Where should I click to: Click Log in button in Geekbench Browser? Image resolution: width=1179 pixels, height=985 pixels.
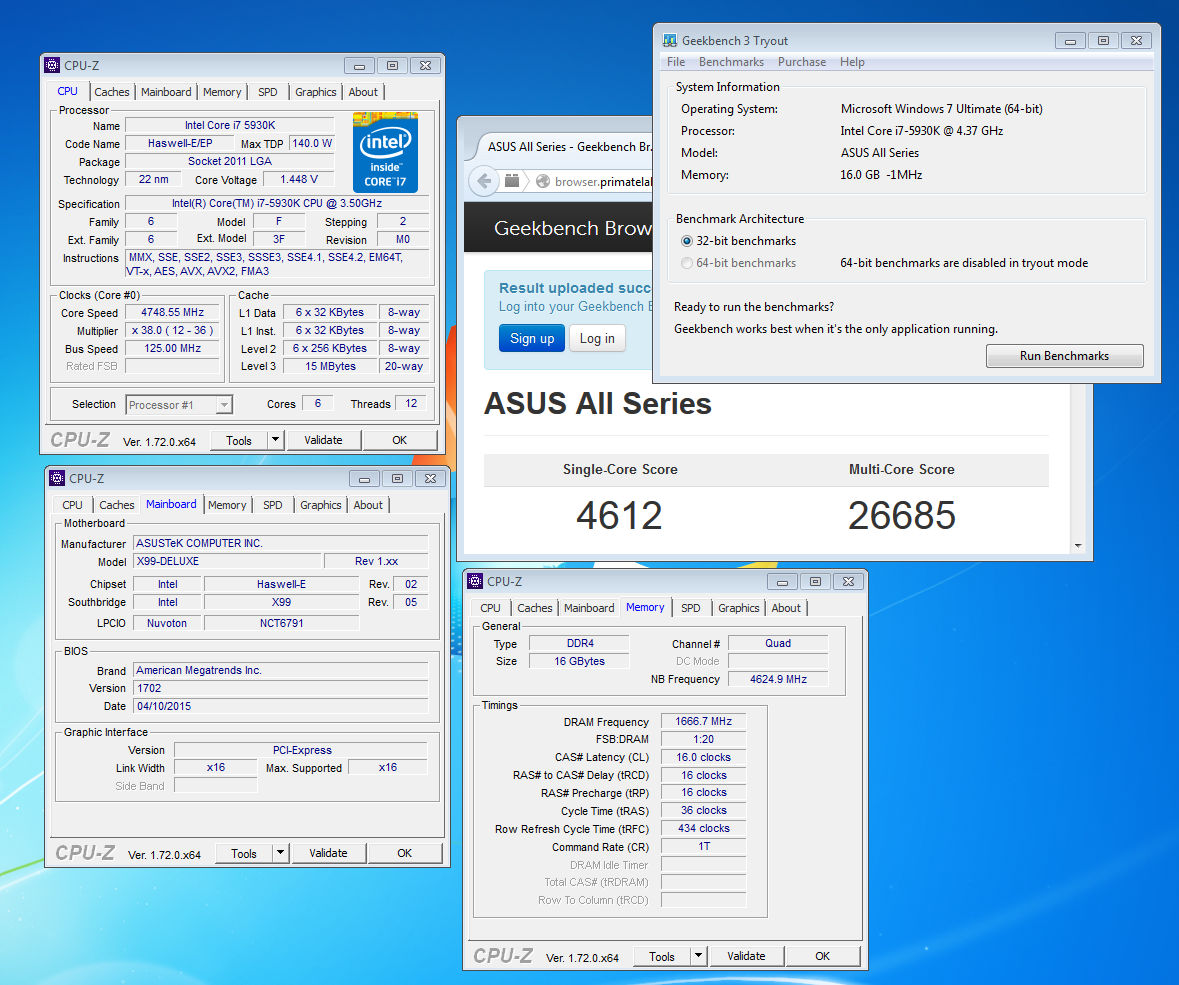597,338
